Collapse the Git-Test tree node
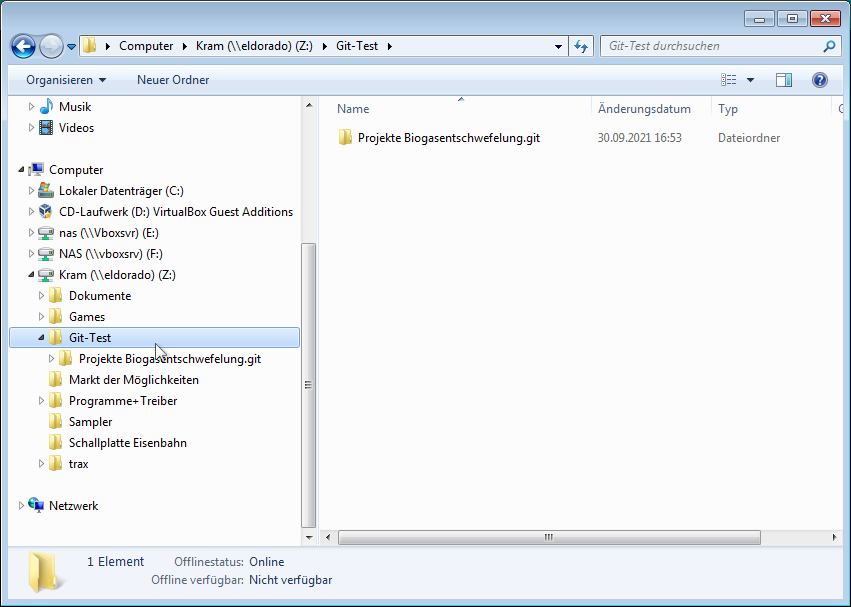 point(41,338)
